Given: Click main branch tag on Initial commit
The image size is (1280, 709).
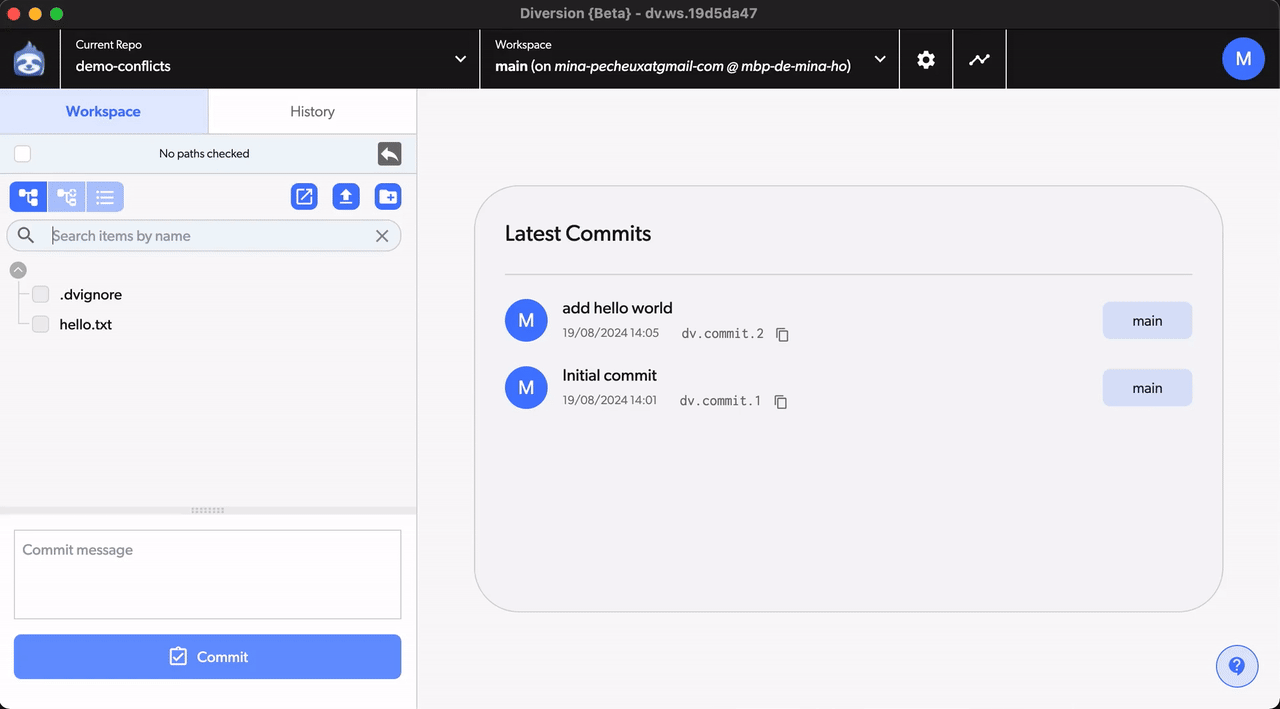Looking at the screenshot, I should pos(1147,388).
